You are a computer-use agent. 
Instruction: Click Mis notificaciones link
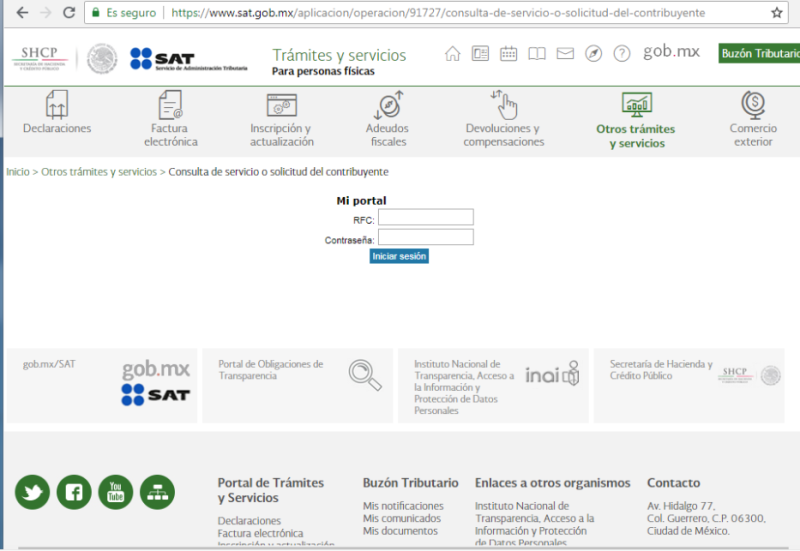[403, 506]
